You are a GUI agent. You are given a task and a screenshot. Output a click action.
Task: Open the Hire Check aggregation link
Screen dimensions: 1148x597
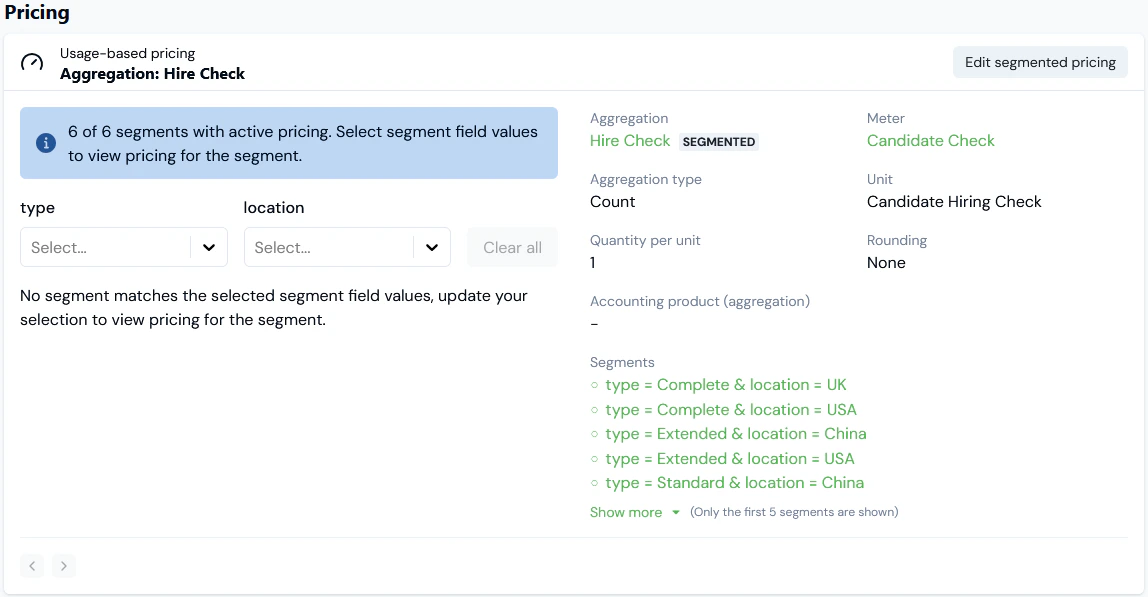(630, 141)
